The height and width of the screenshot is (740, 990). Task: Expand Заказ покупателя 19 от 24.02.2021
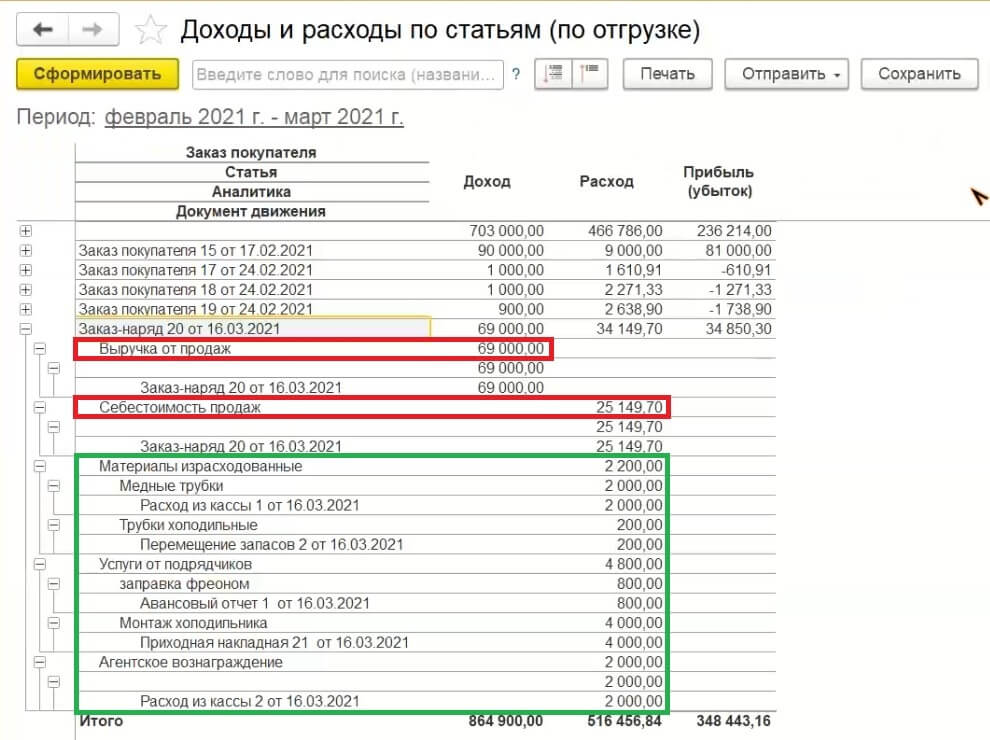coord(26,309)
